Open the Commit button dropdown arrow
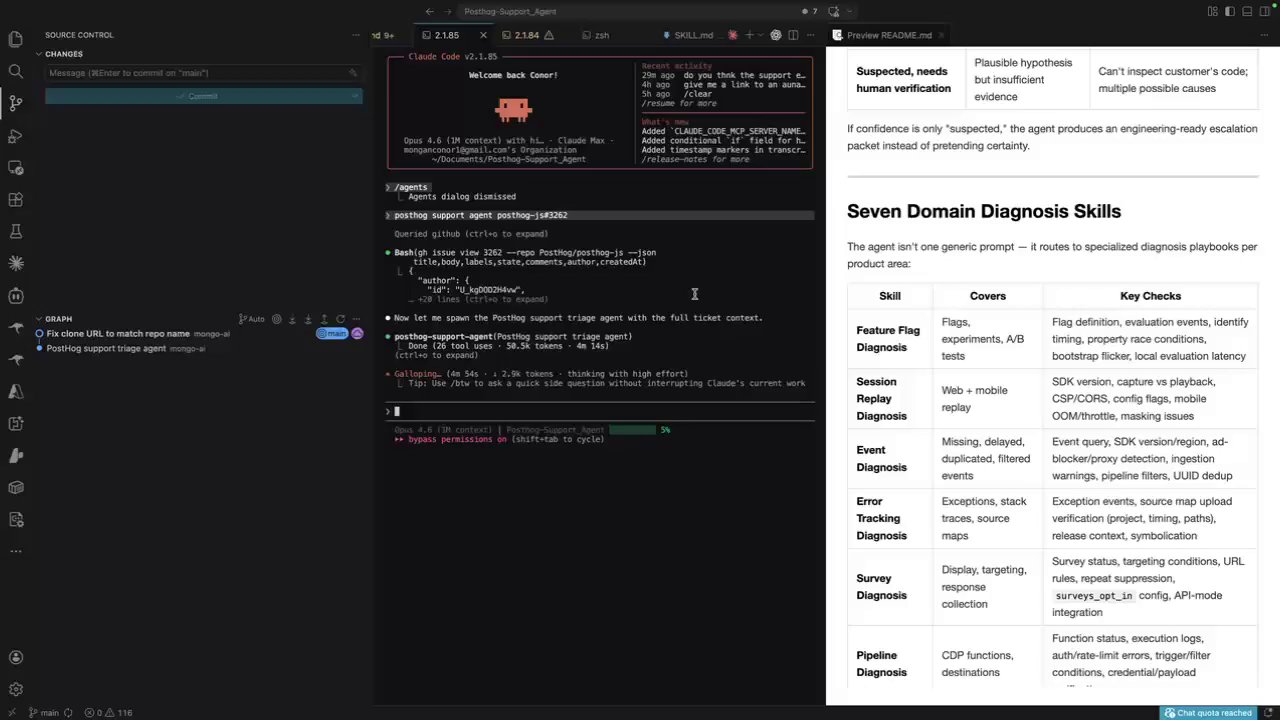Image resolution: width=1280 pixels, height=720 pixels. click(x=355, y=96)
